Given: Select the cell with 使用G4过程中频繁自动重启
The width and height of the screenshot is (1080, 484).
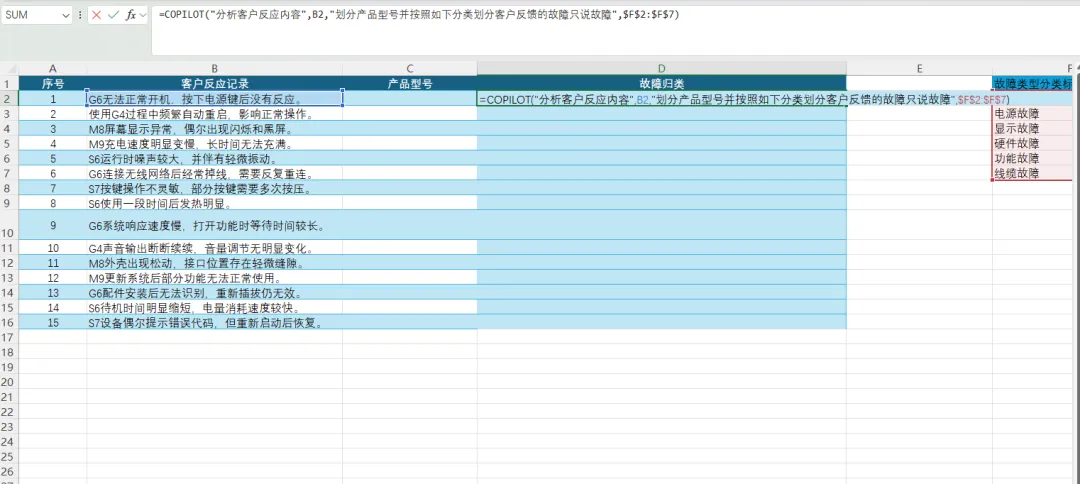Looking at the screenshot, I should coord(215,114).
